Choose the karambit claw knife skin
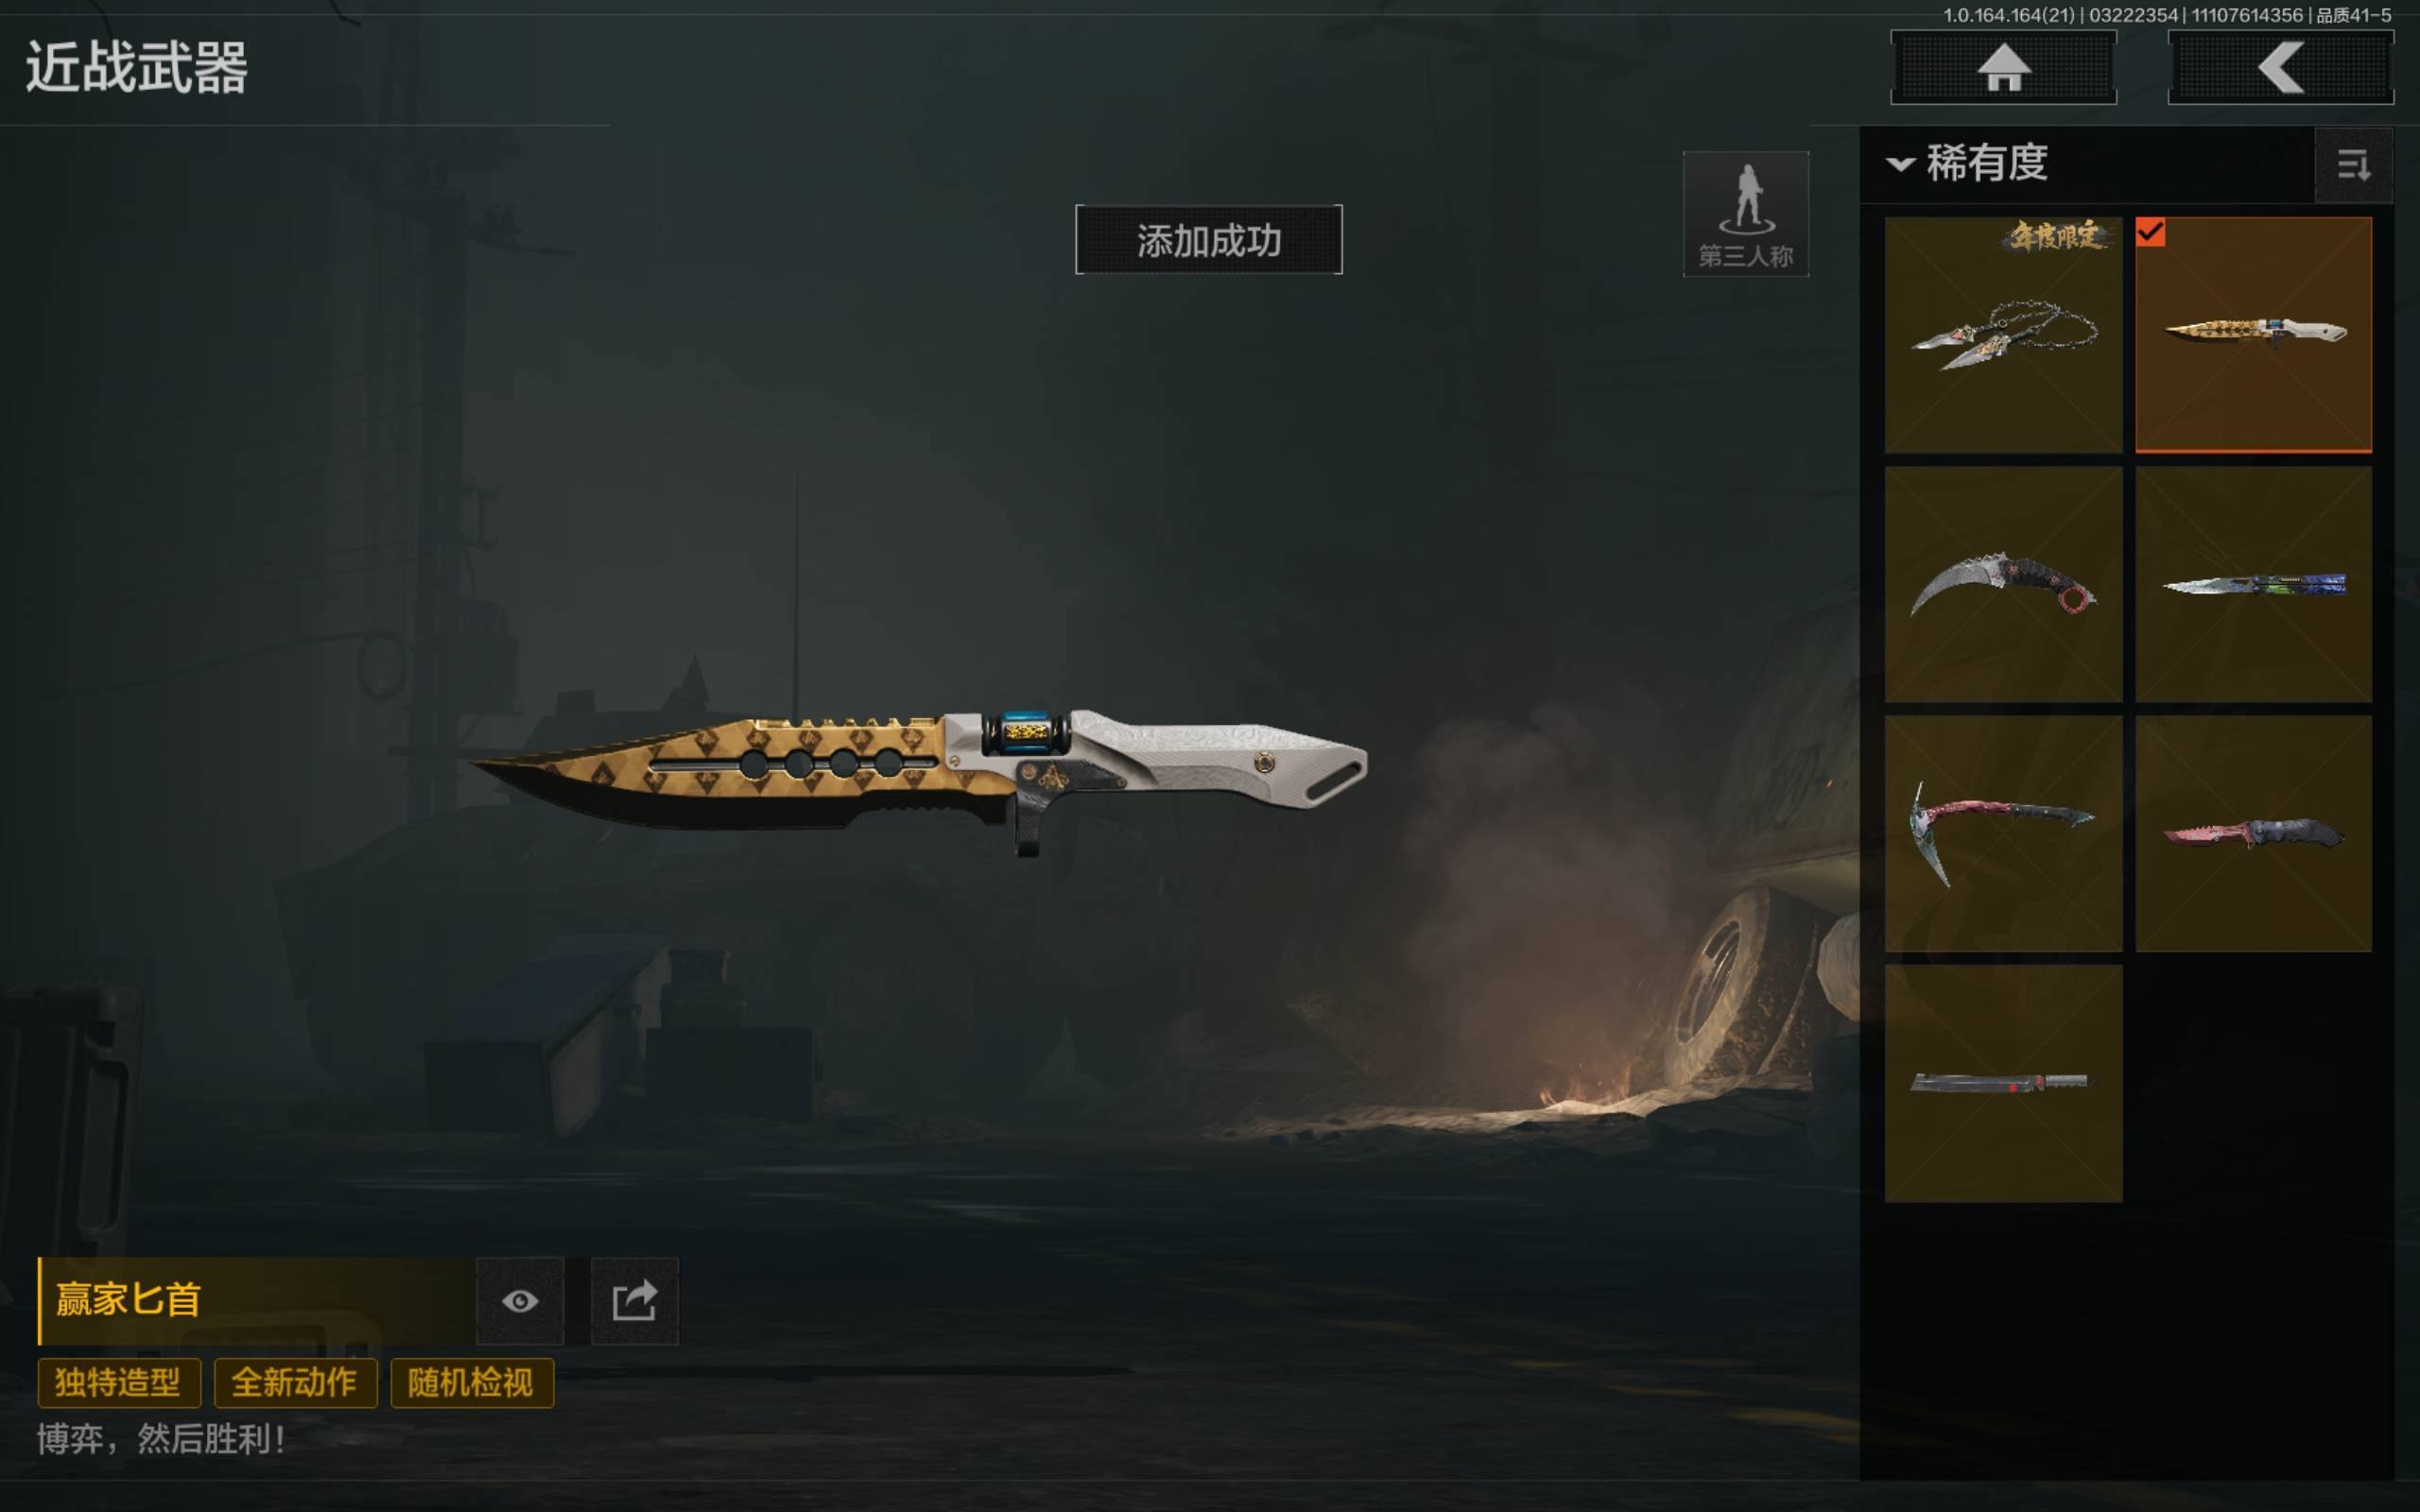This screenshot has width=2420, height=1512. pyautogui.click(x=2003, y=584)
